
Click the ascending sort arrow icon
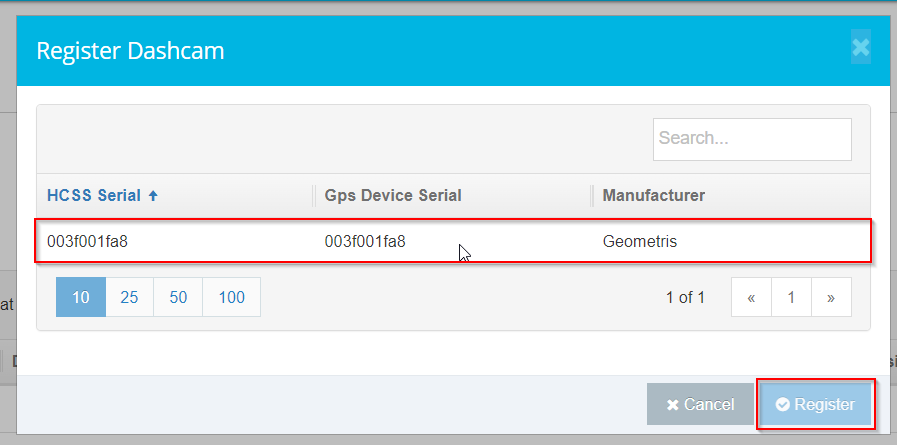pyautogui.click(x=153, y=196)
